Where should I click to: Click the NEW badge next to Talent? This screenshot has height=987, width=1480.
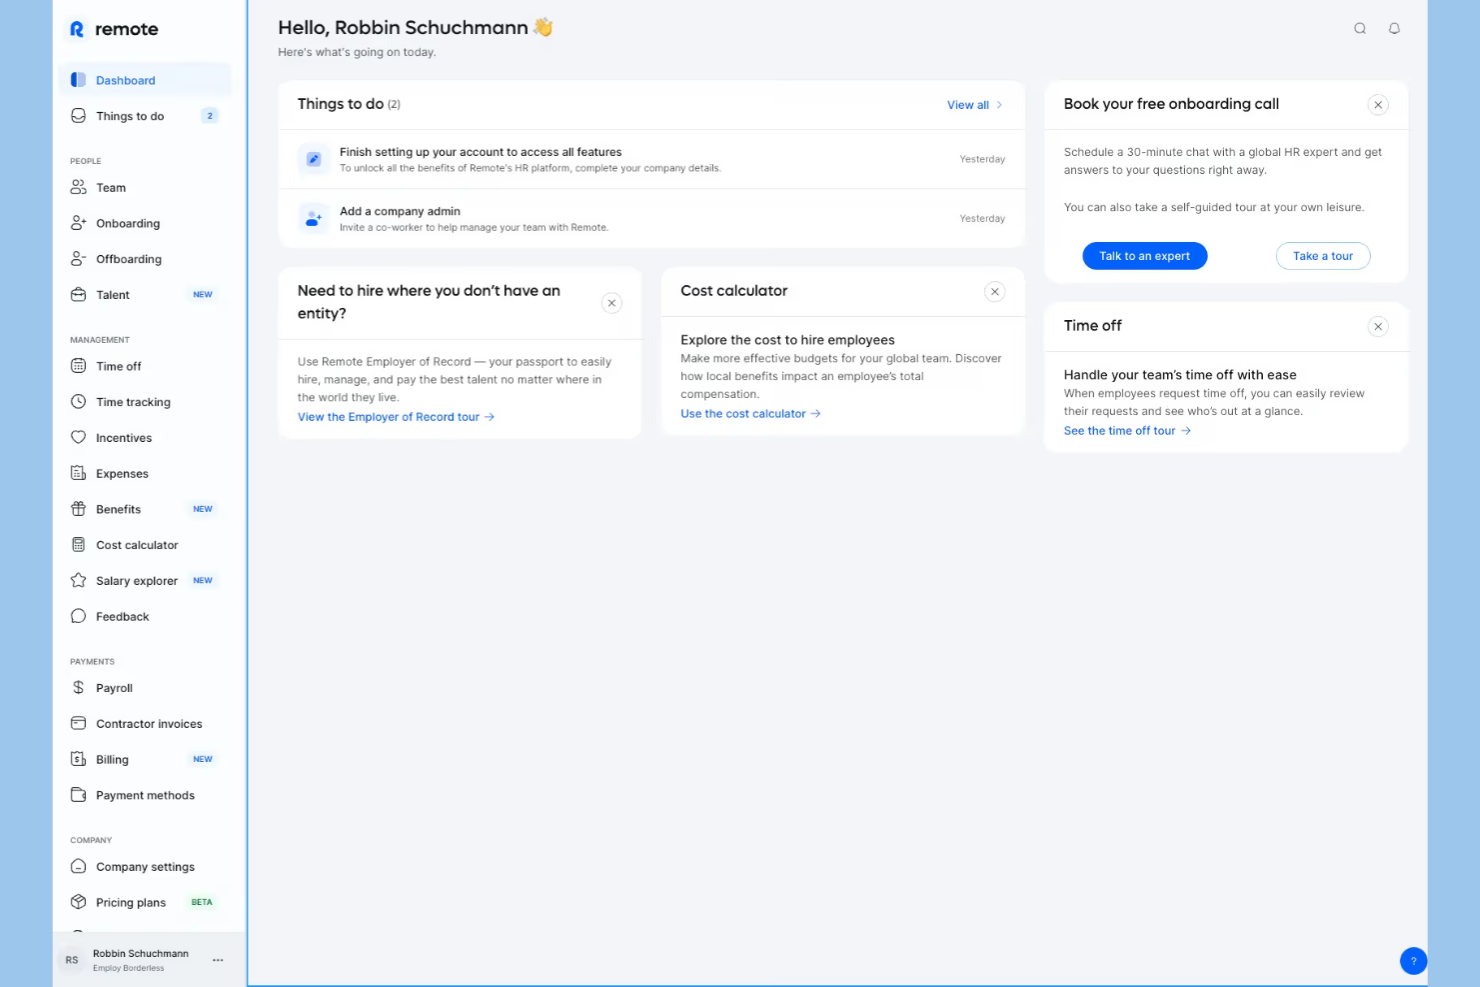[x=202, y=295]
